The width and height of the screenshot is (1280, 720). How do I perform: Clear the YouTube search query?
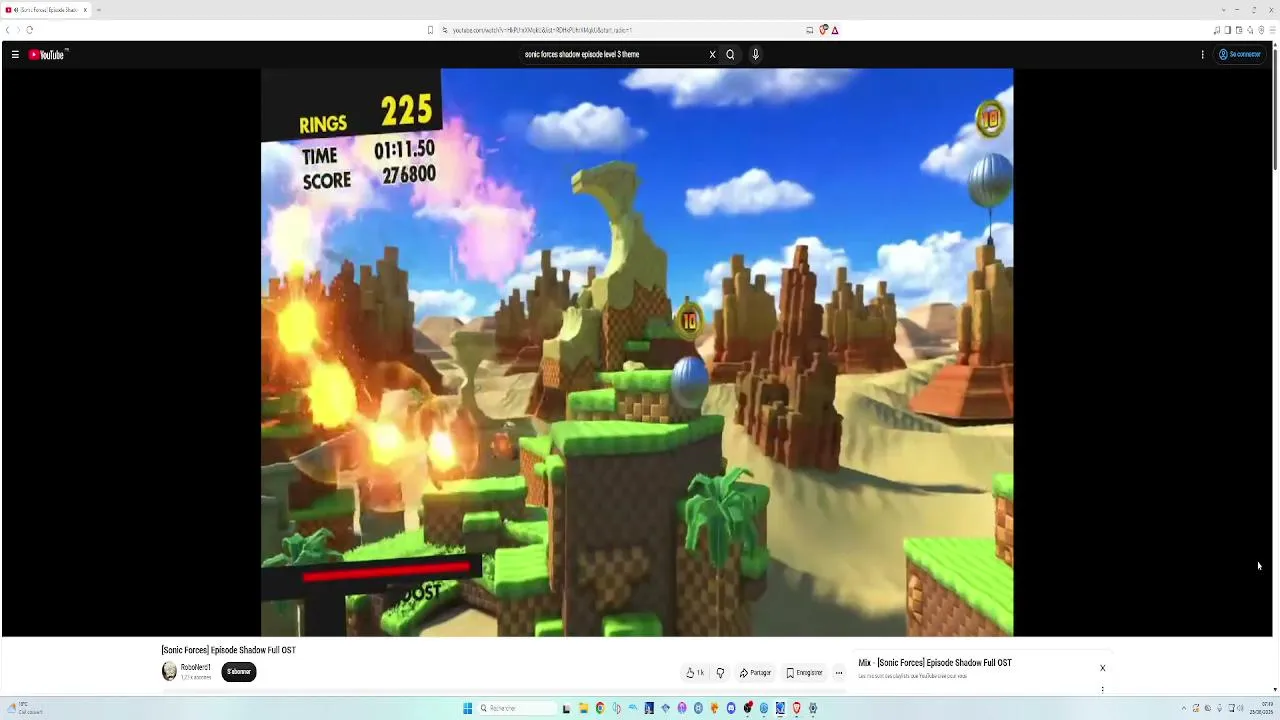(712, 55)
